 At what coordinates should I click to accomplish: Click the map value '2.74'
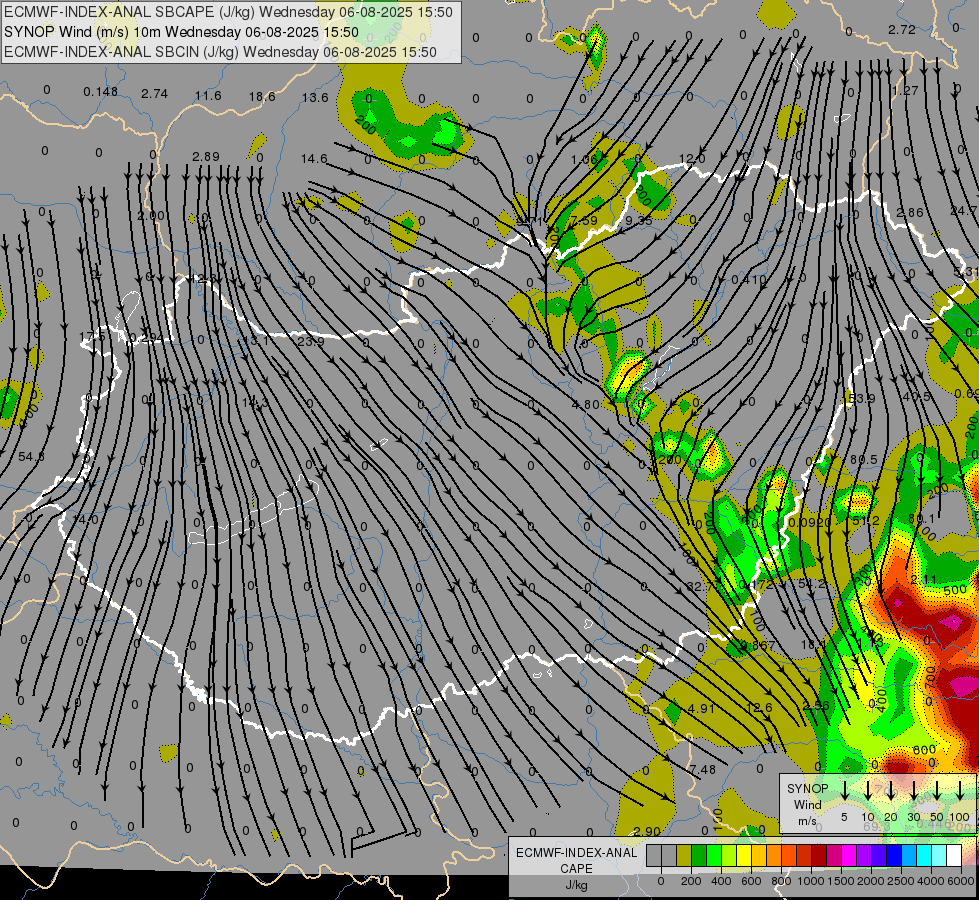[154, 94]
